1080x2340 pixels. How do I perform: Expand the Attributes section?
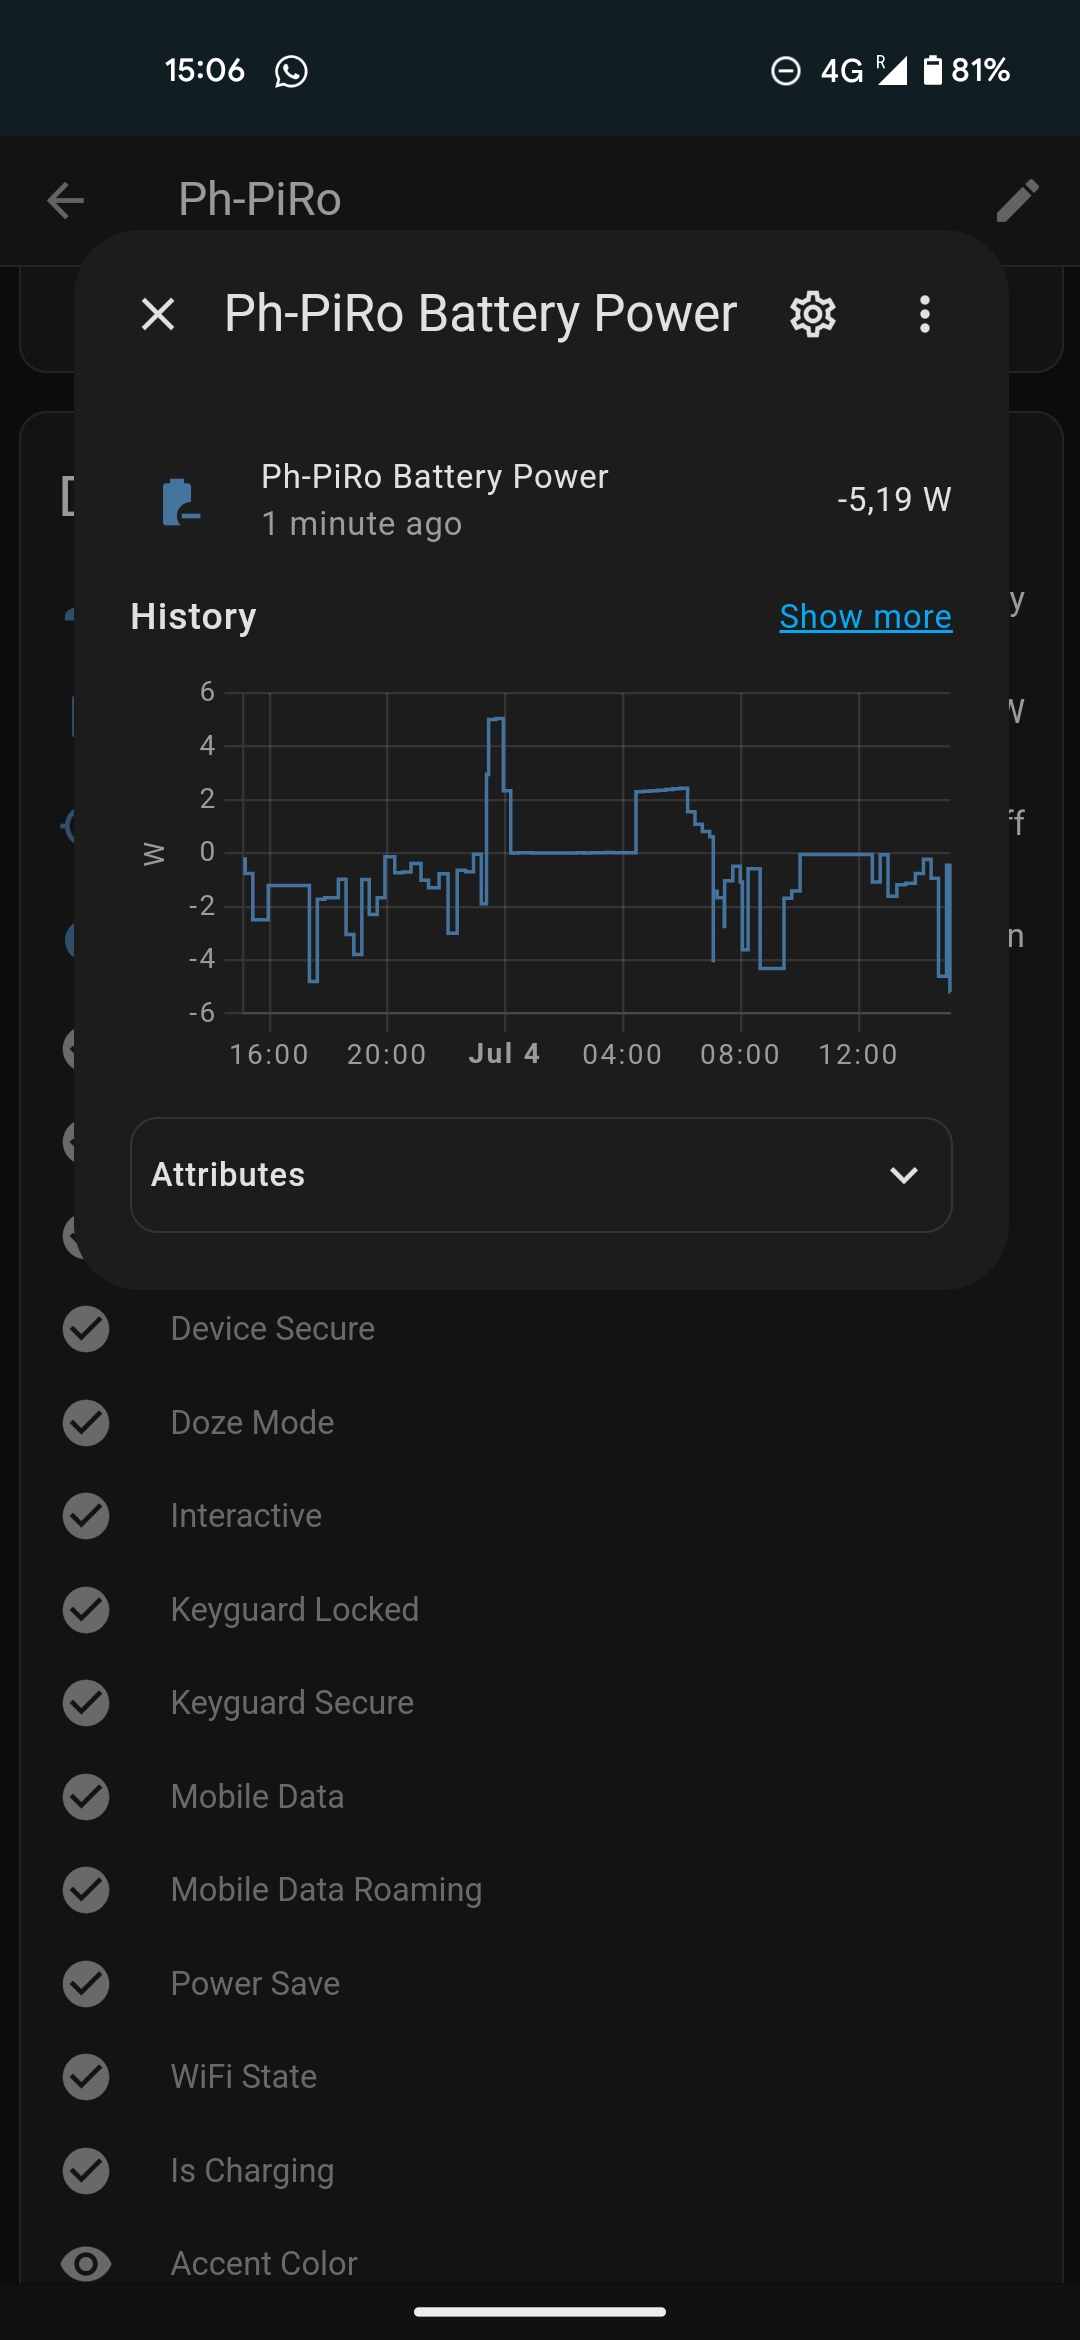(x=540, y=1175)
